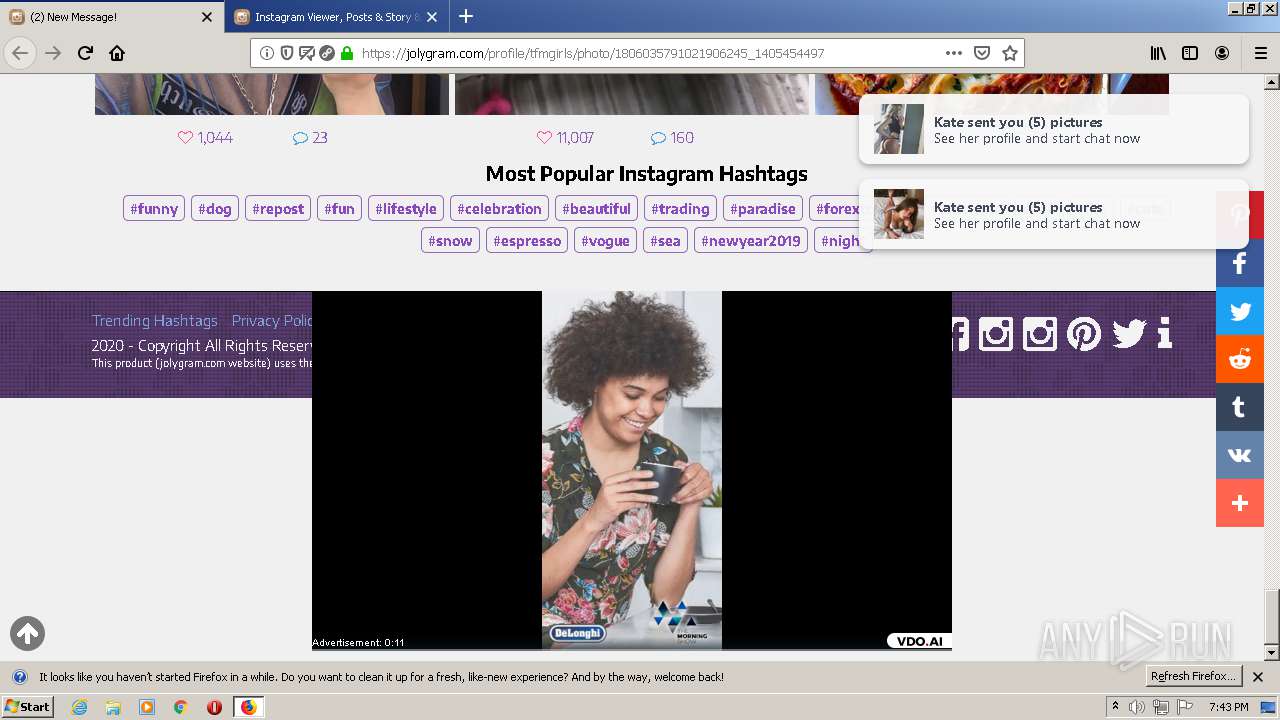Click the scroll-to-top arrow button

(27, 633)
